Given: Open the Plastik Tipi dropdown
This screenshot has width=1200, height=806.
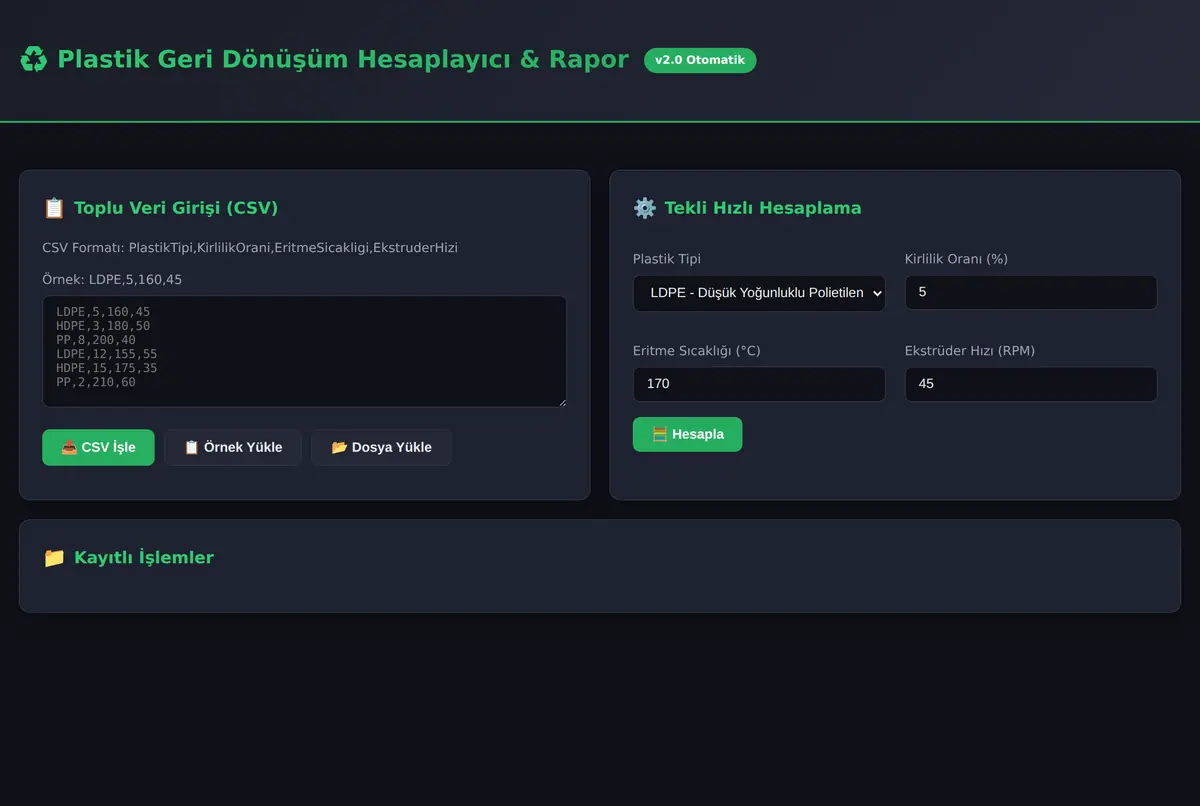Looking at the screenshot, I should (x=759, y=293).
